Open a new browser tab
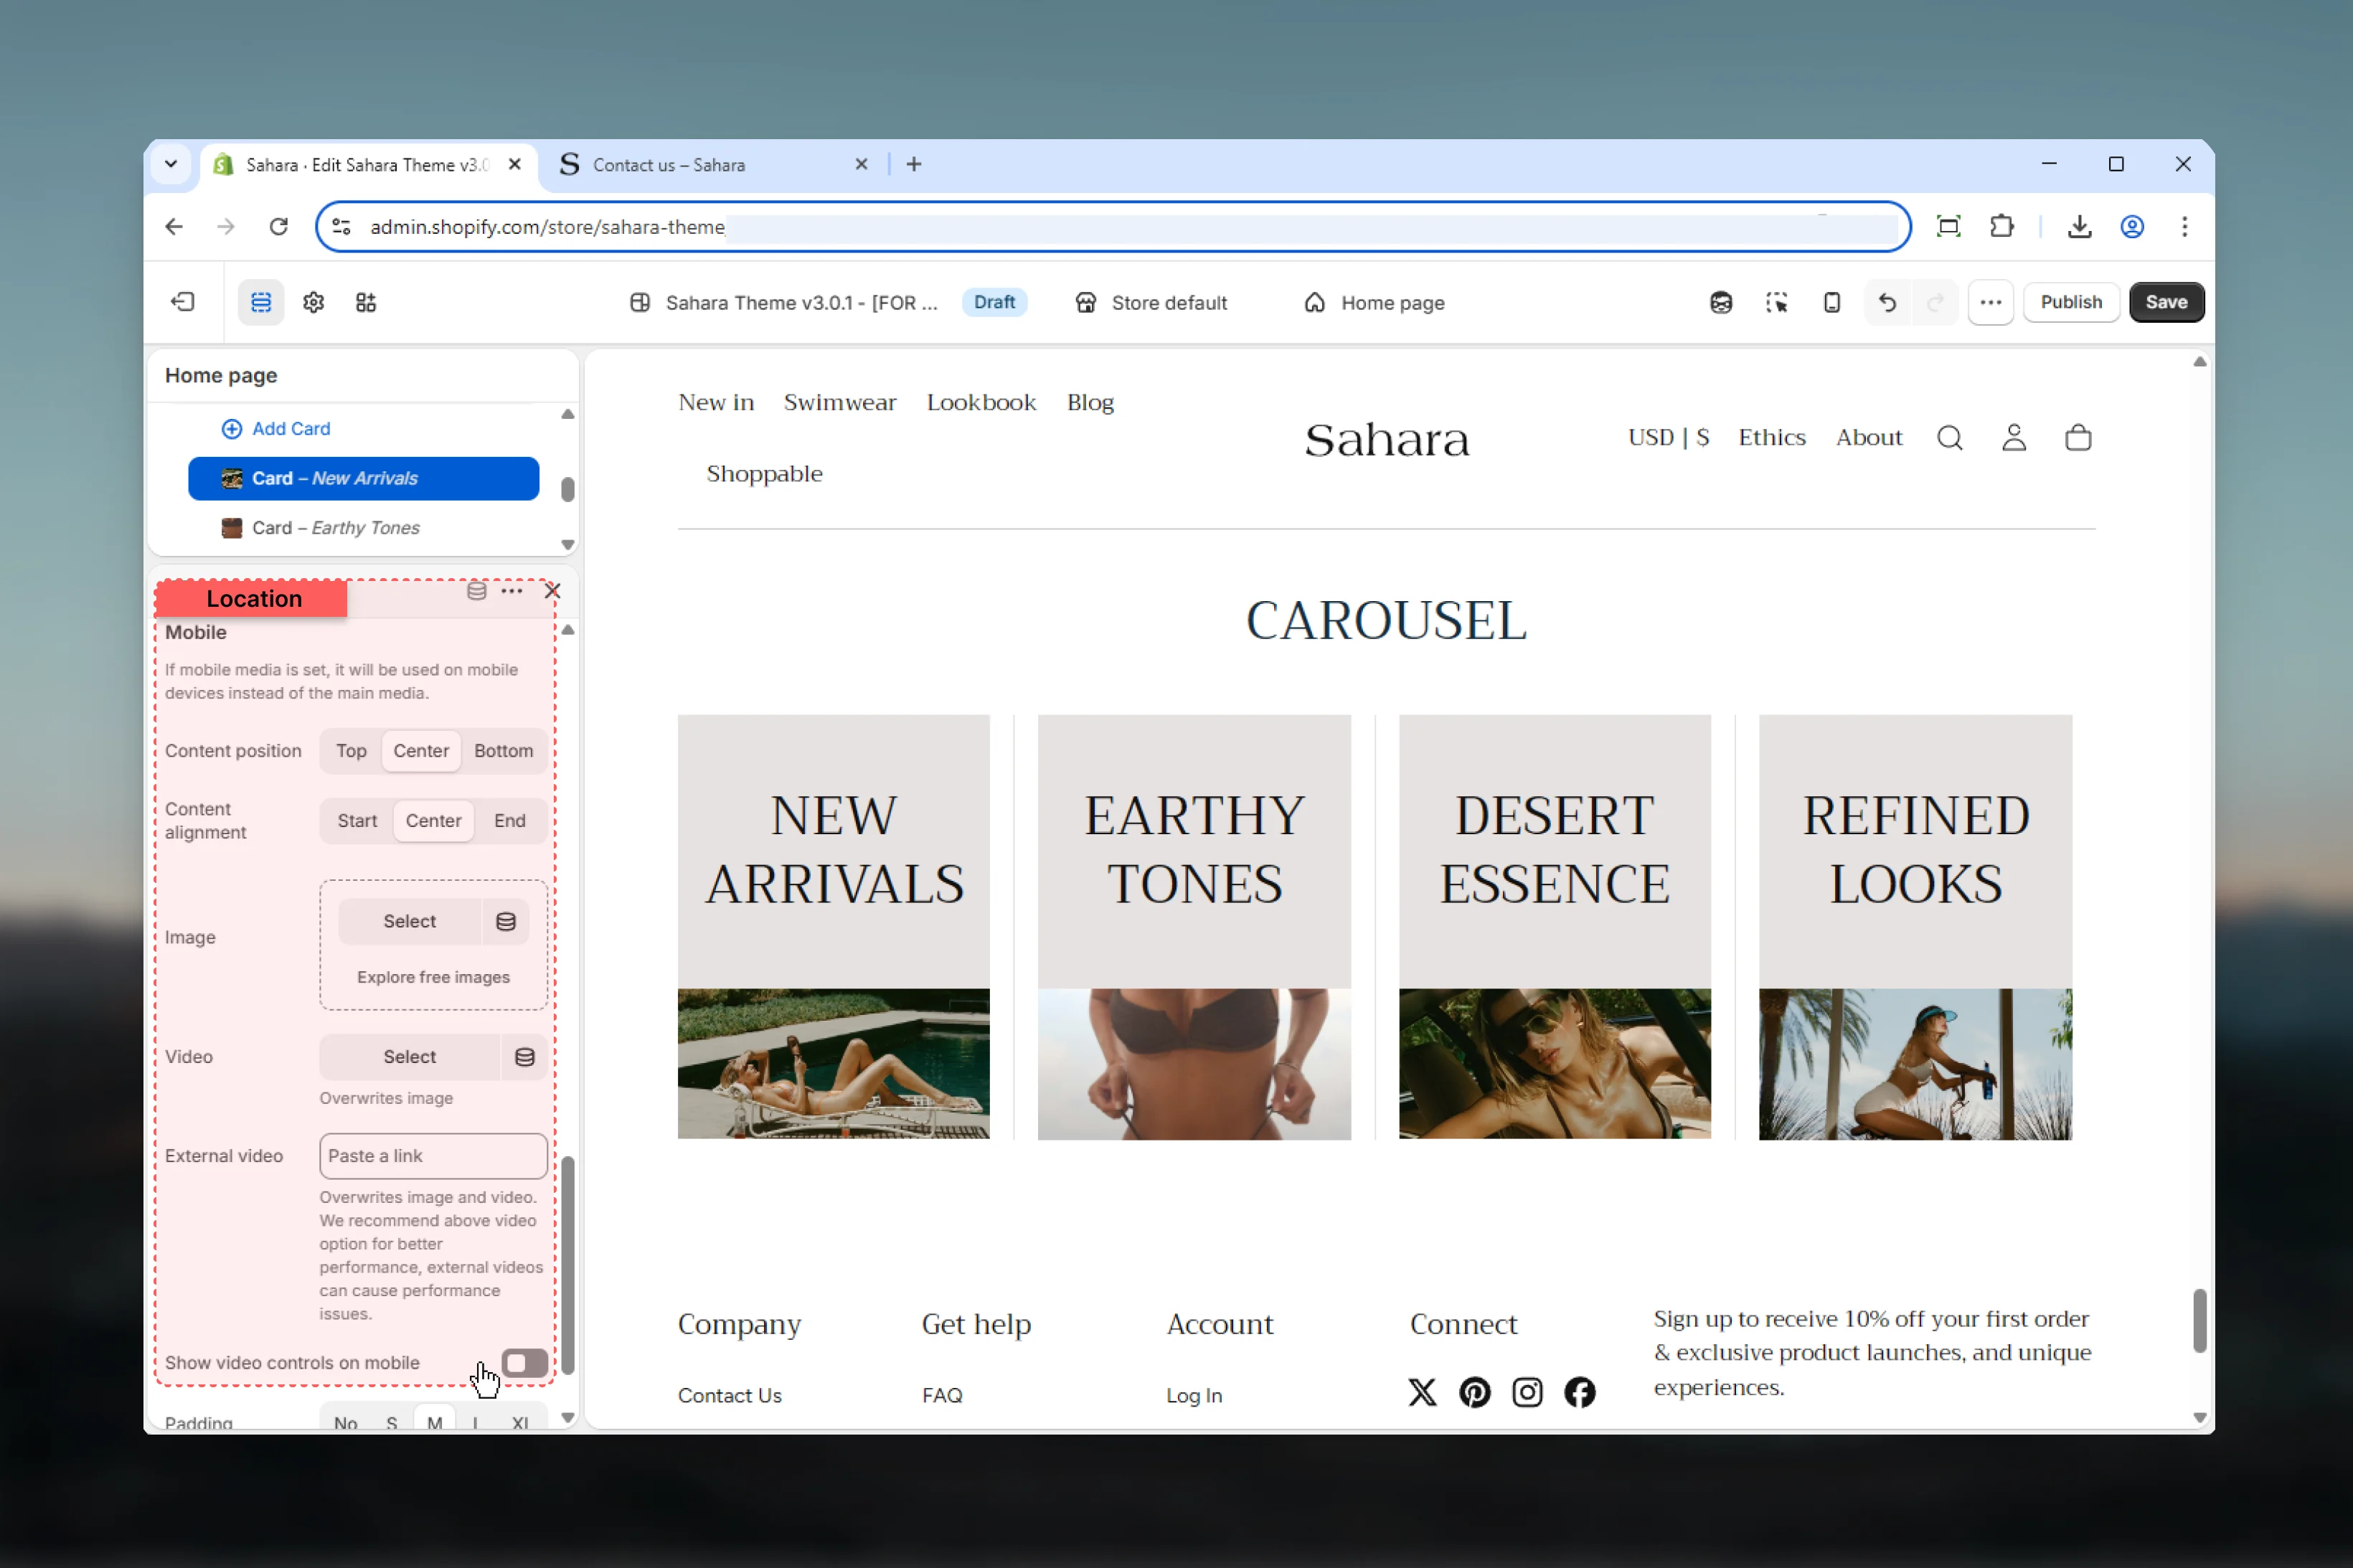Image resolution: width=2353 pixels, height=1568 pixels. pos(913,164)
